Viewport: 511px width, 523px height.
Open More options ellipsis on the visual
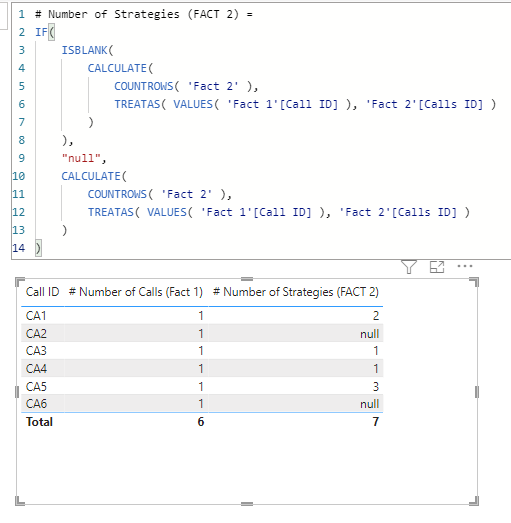(x=465, y=266)
